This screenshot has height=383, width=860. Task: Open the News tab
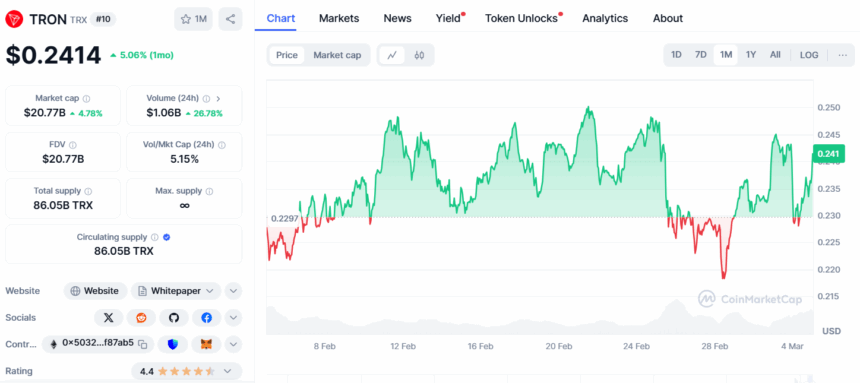tap(398, 18)
